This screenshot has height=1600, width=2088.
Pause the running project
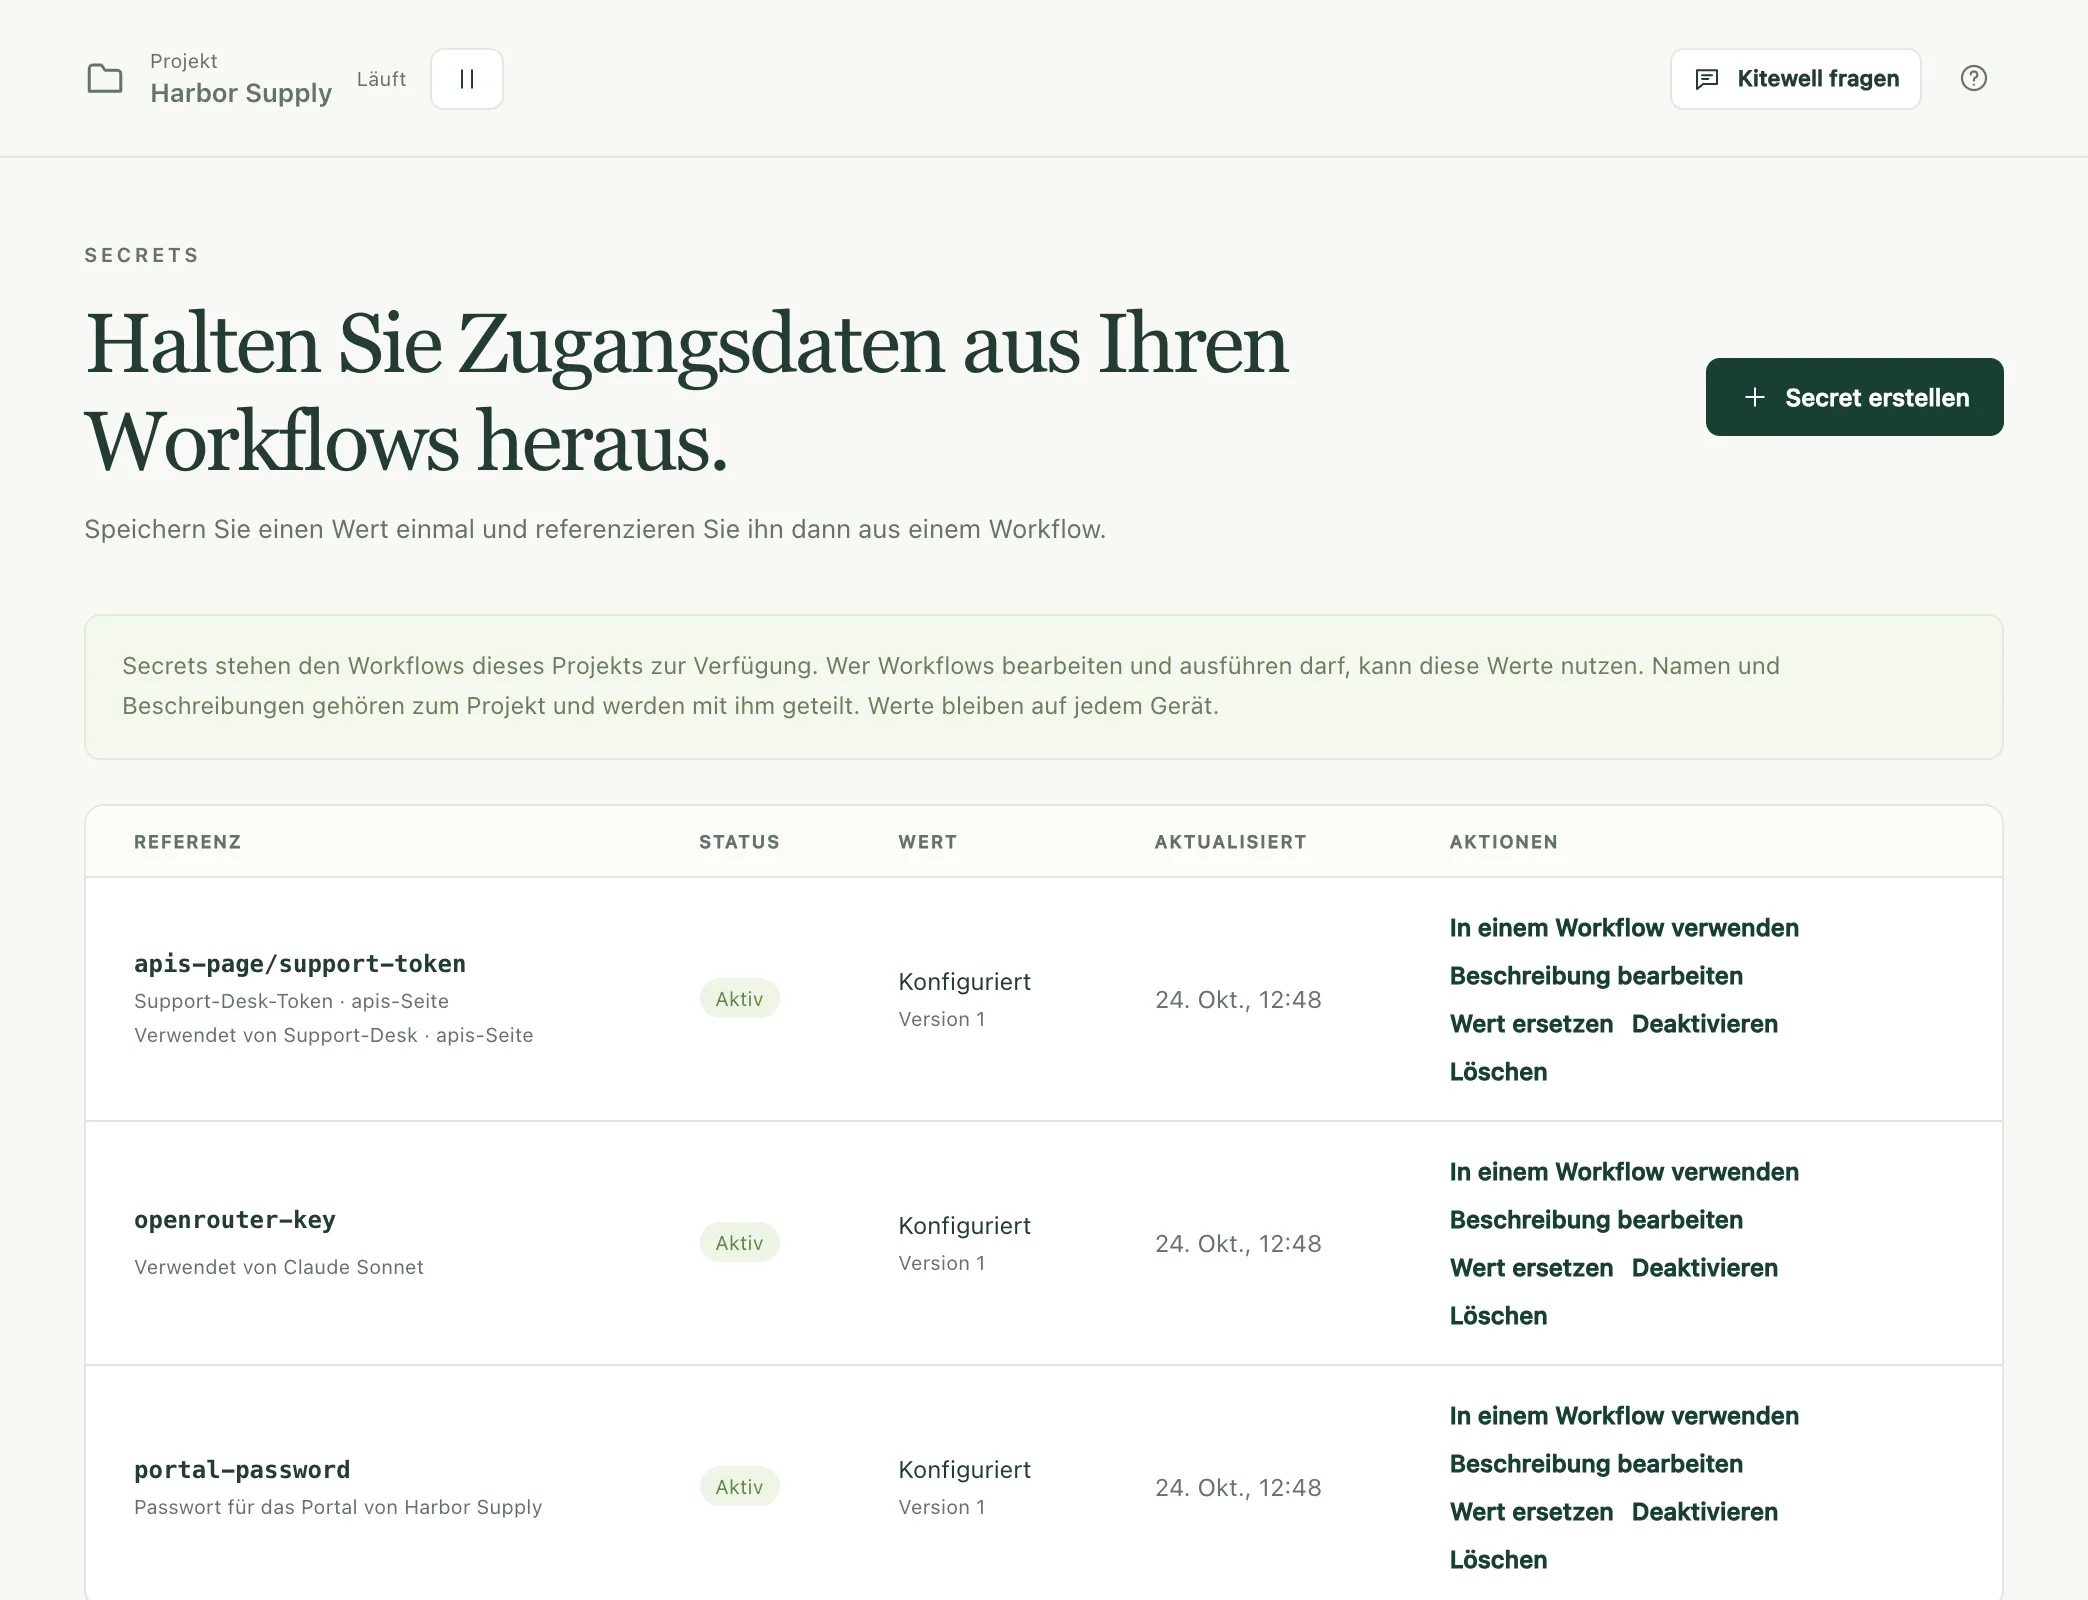click(x=467, y=79)
